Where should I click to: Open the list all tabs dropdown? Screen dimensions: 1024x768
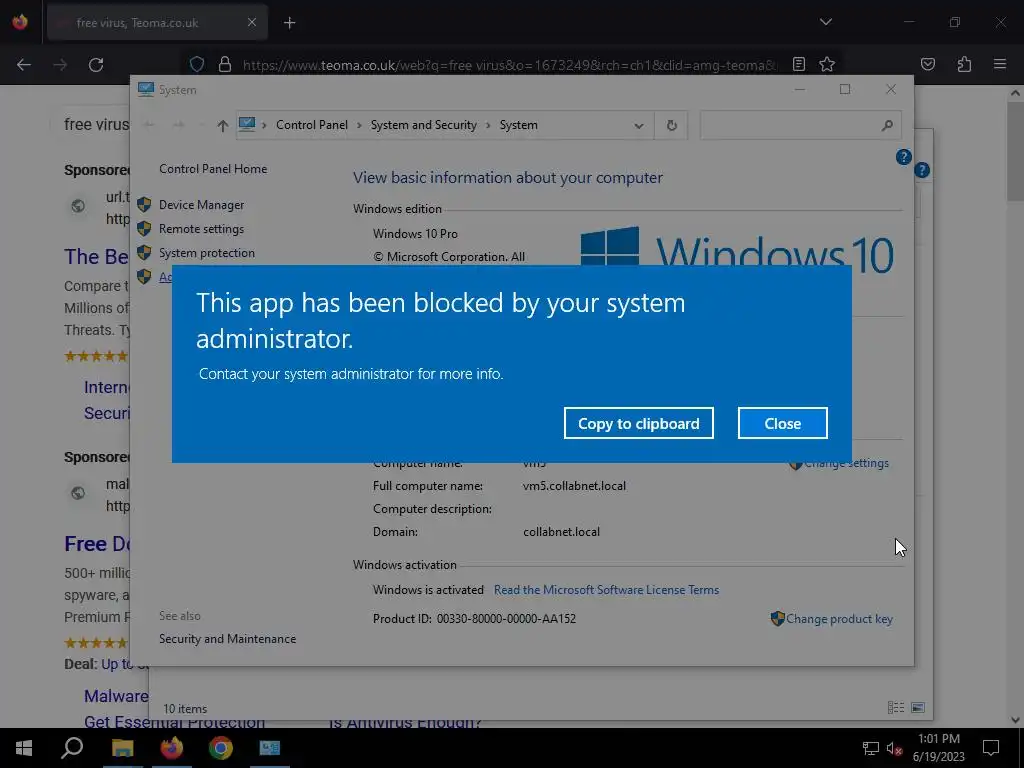pos(826,22)
